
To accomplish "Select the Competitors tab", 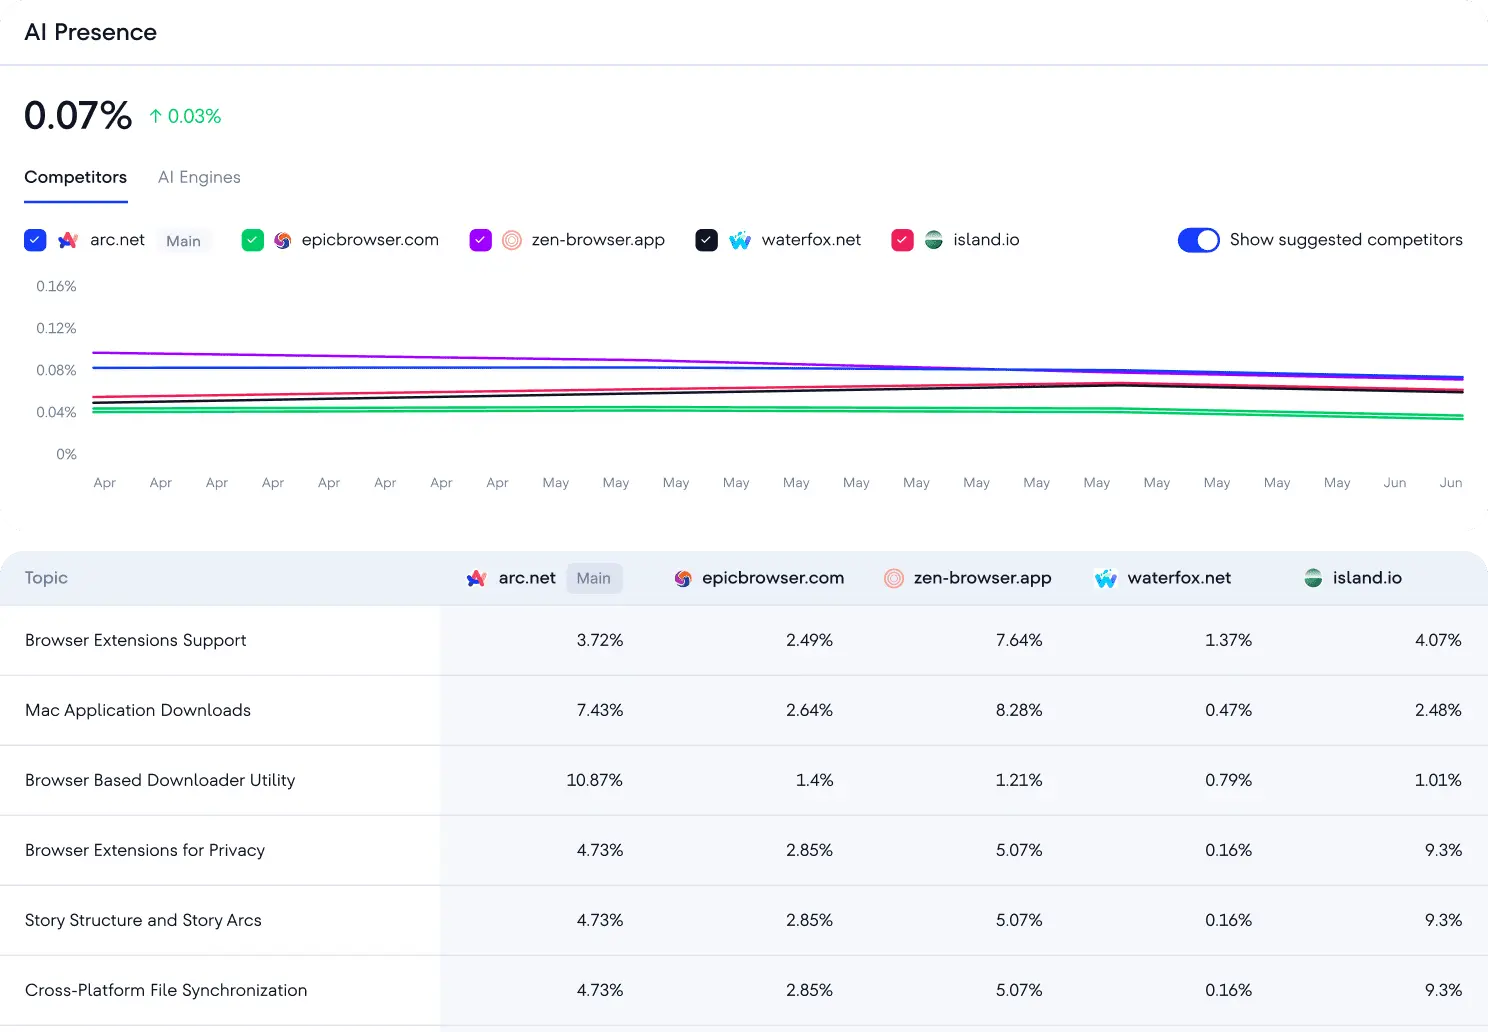I will (x=75, y=177).
